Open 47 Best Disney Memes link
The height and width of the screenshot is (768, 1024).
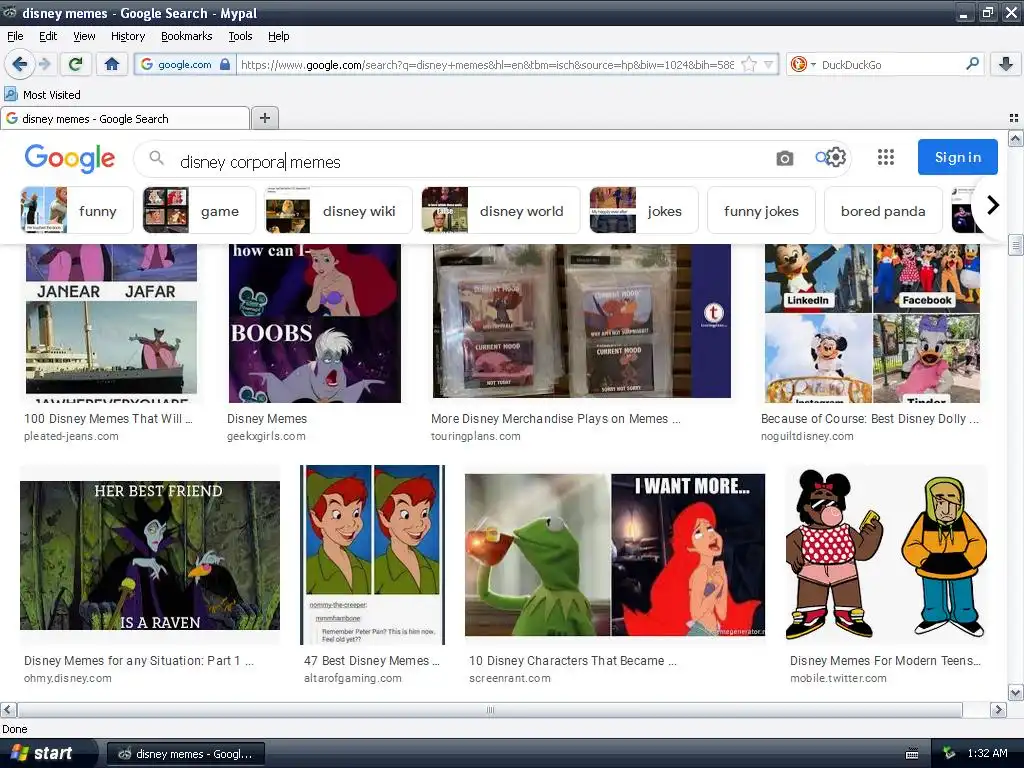point(372,660)
